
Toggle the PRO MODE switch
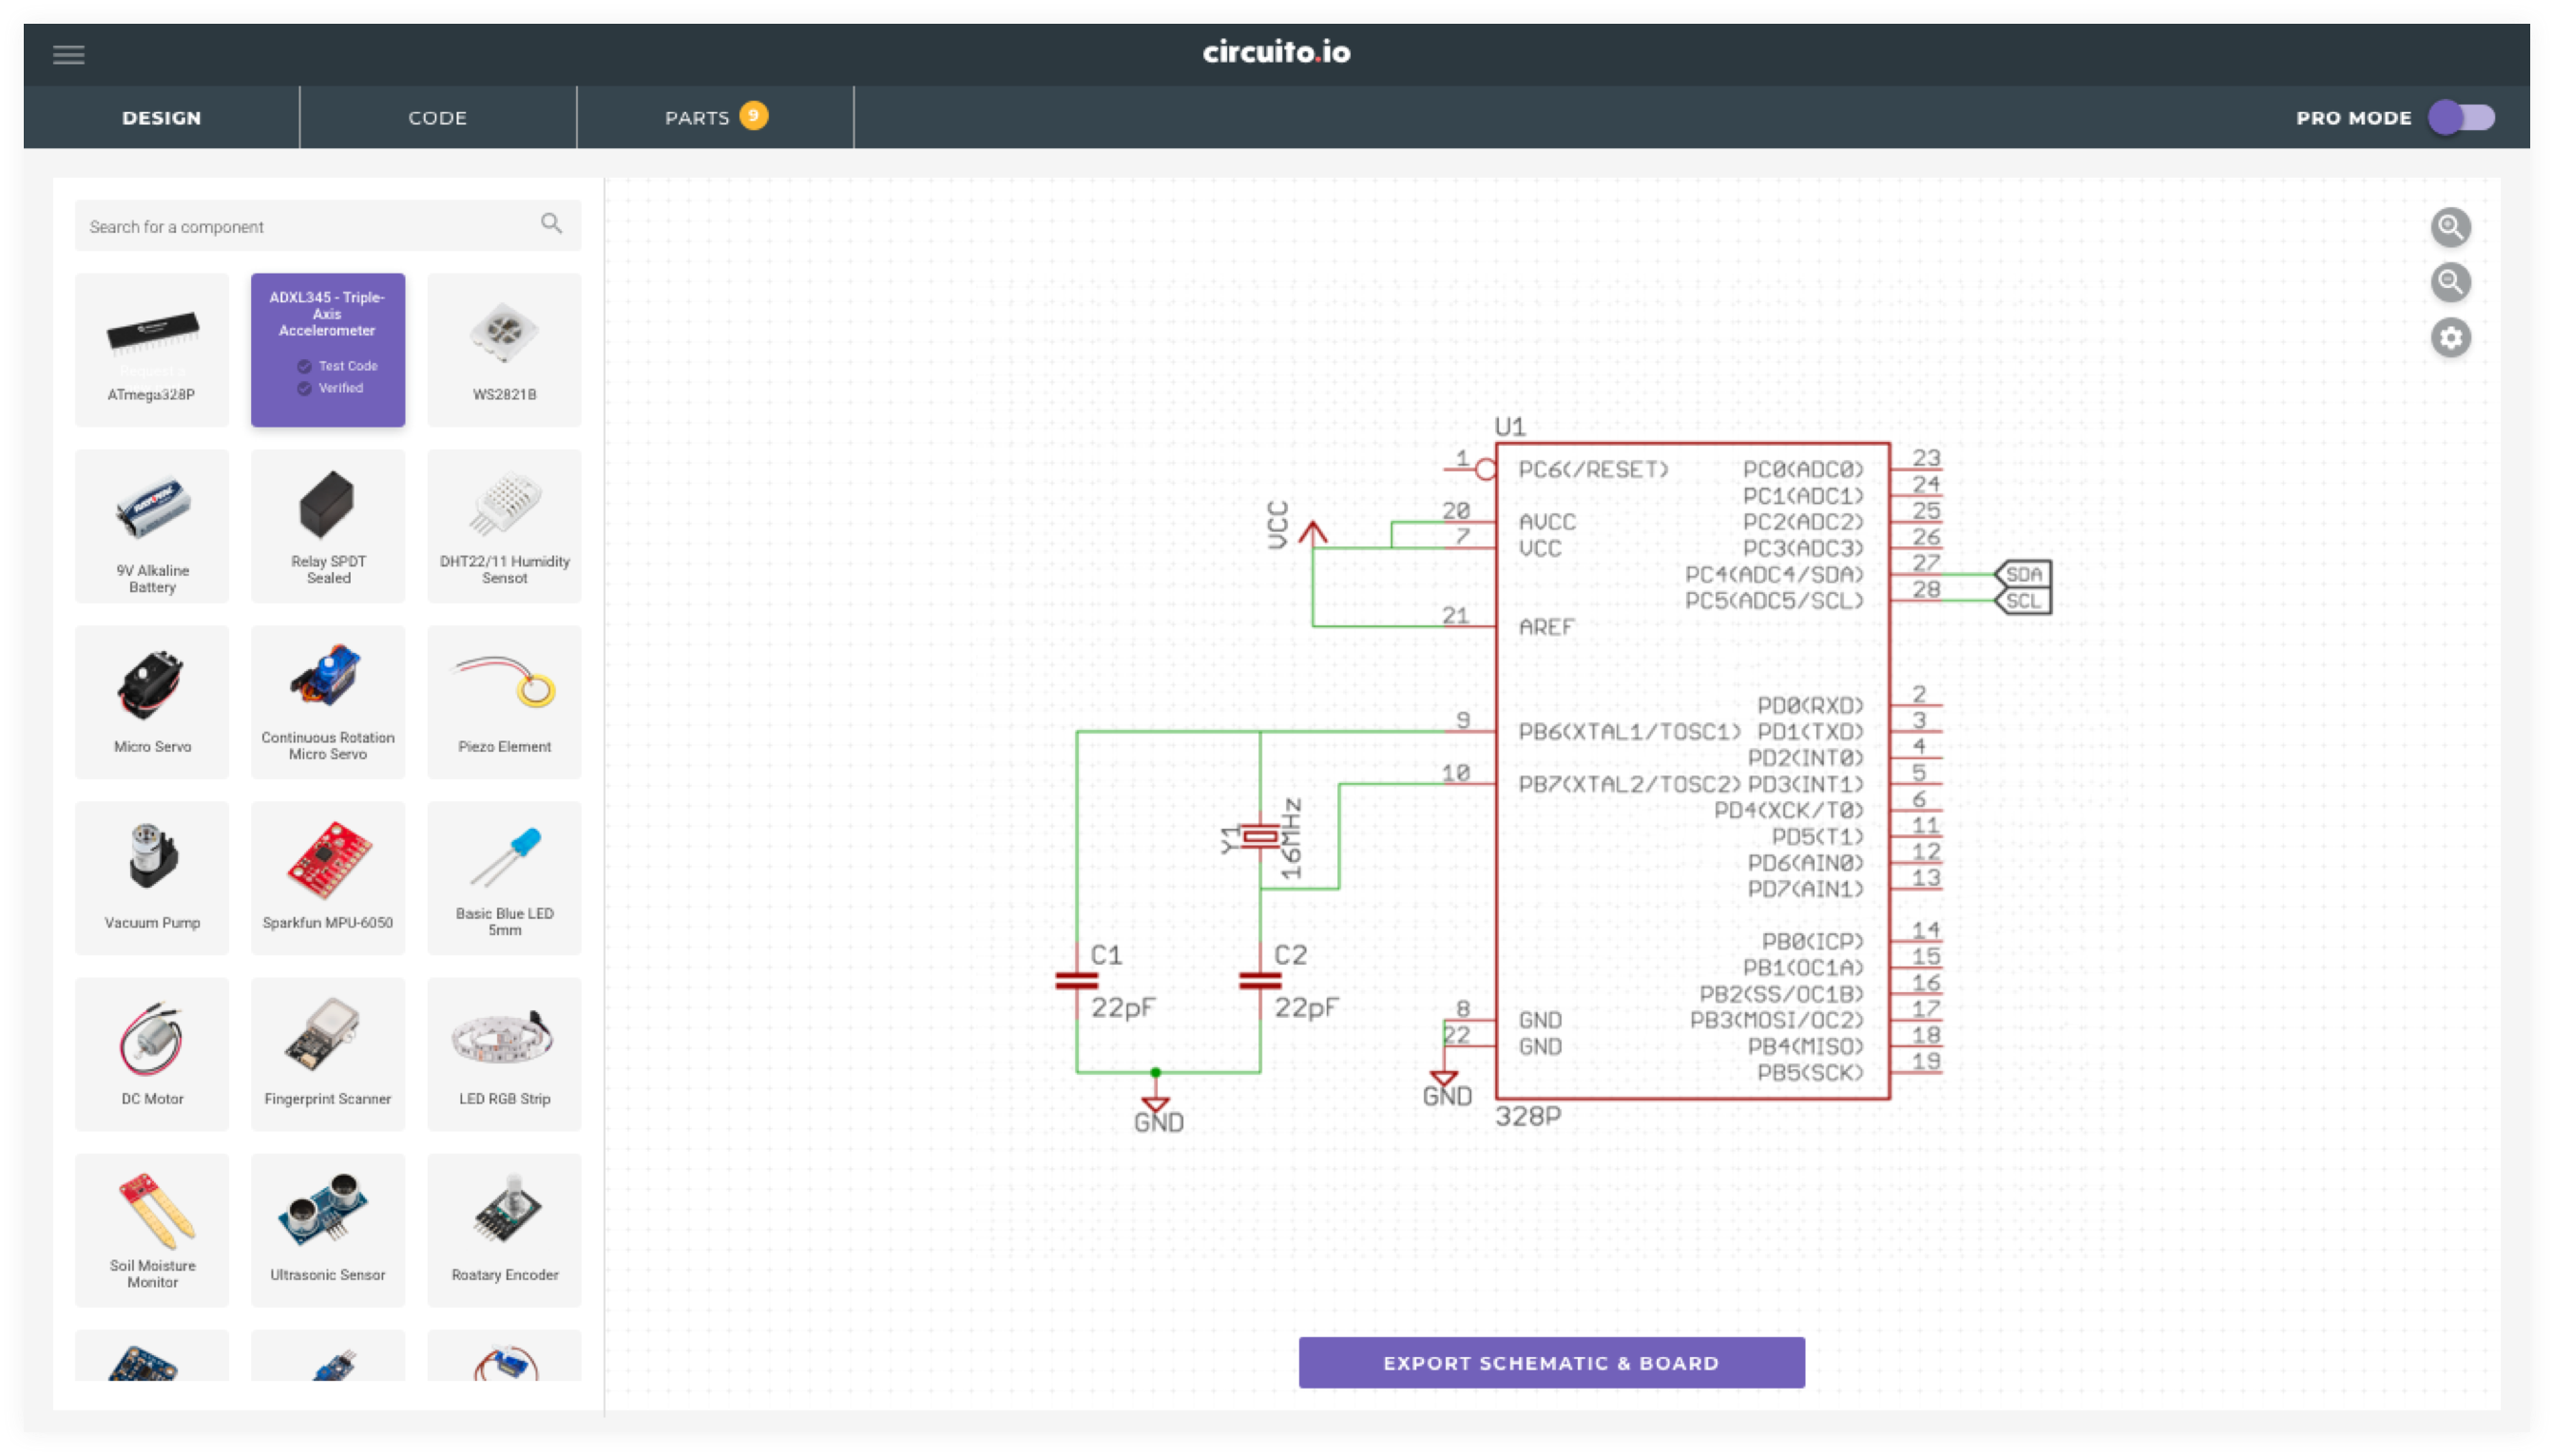(x=2461, y=118)
